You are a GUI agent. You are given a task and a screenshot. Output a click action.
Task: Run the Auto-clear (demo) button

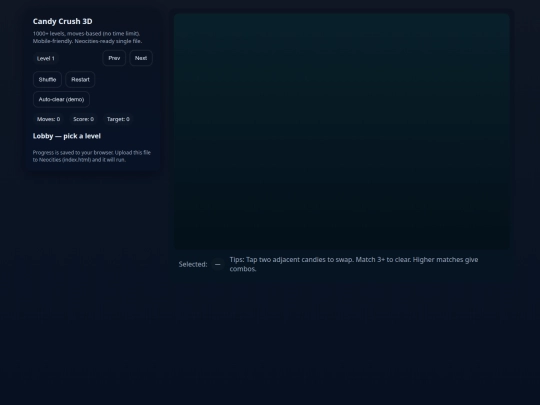61,100
